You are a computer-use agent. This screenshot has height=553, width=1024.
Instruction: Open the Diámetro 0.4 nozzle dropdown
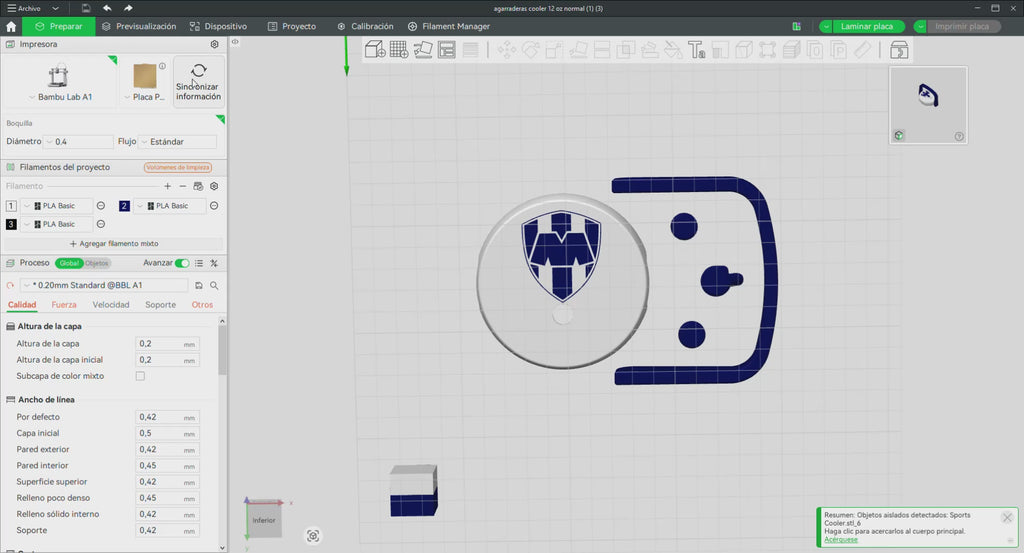78,142
